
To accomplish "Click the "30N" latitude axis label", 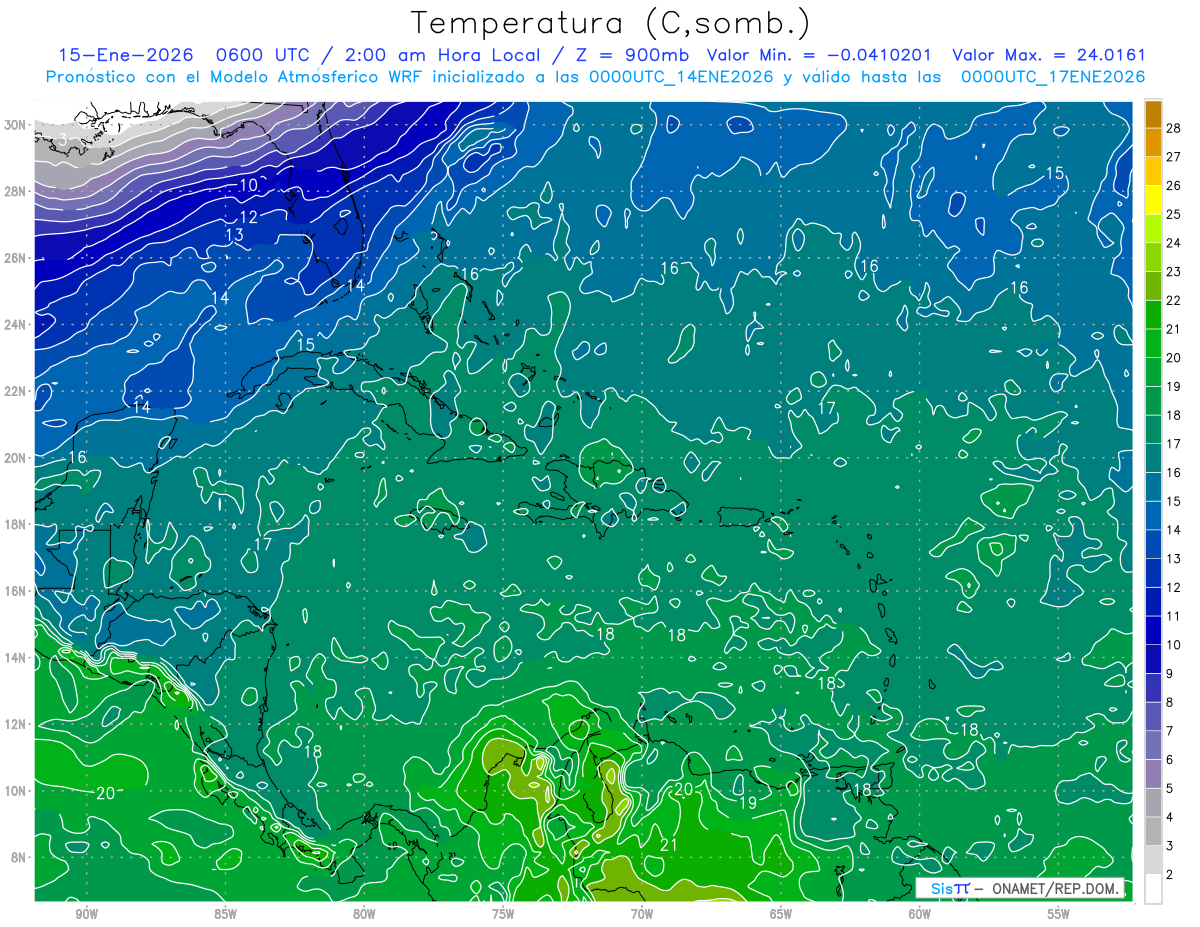I will pos(14,125).
